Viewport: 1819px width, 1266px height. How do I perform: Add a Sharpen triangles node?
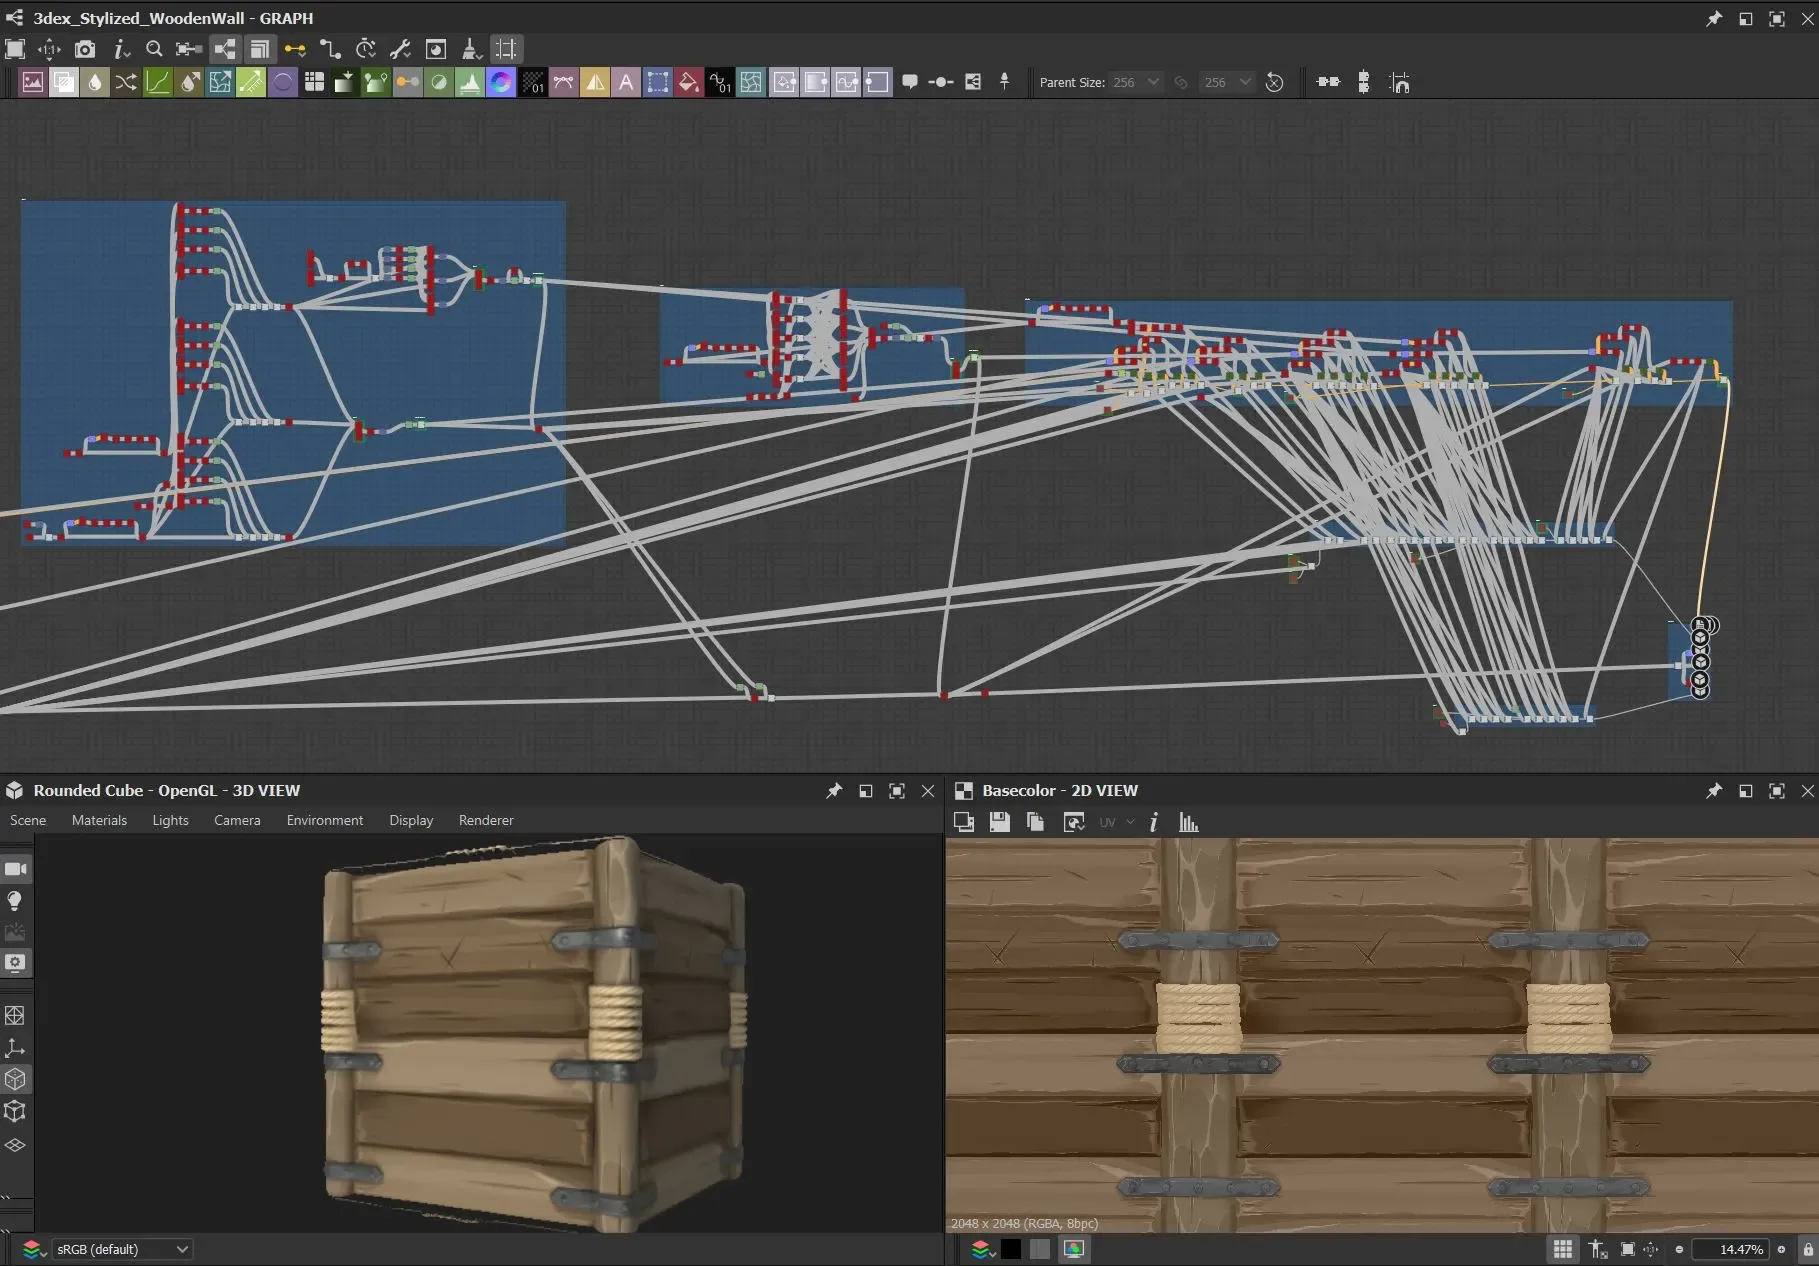[x=595, y=82]
